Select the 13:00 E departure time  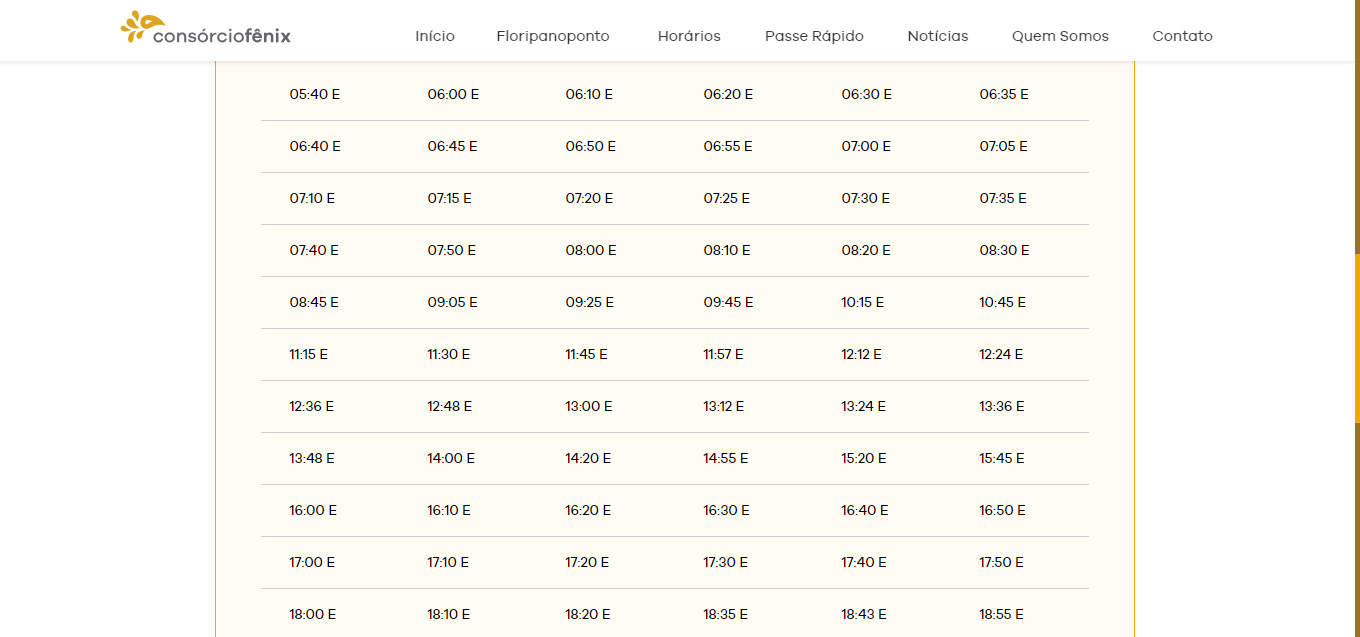pos(589,406)
